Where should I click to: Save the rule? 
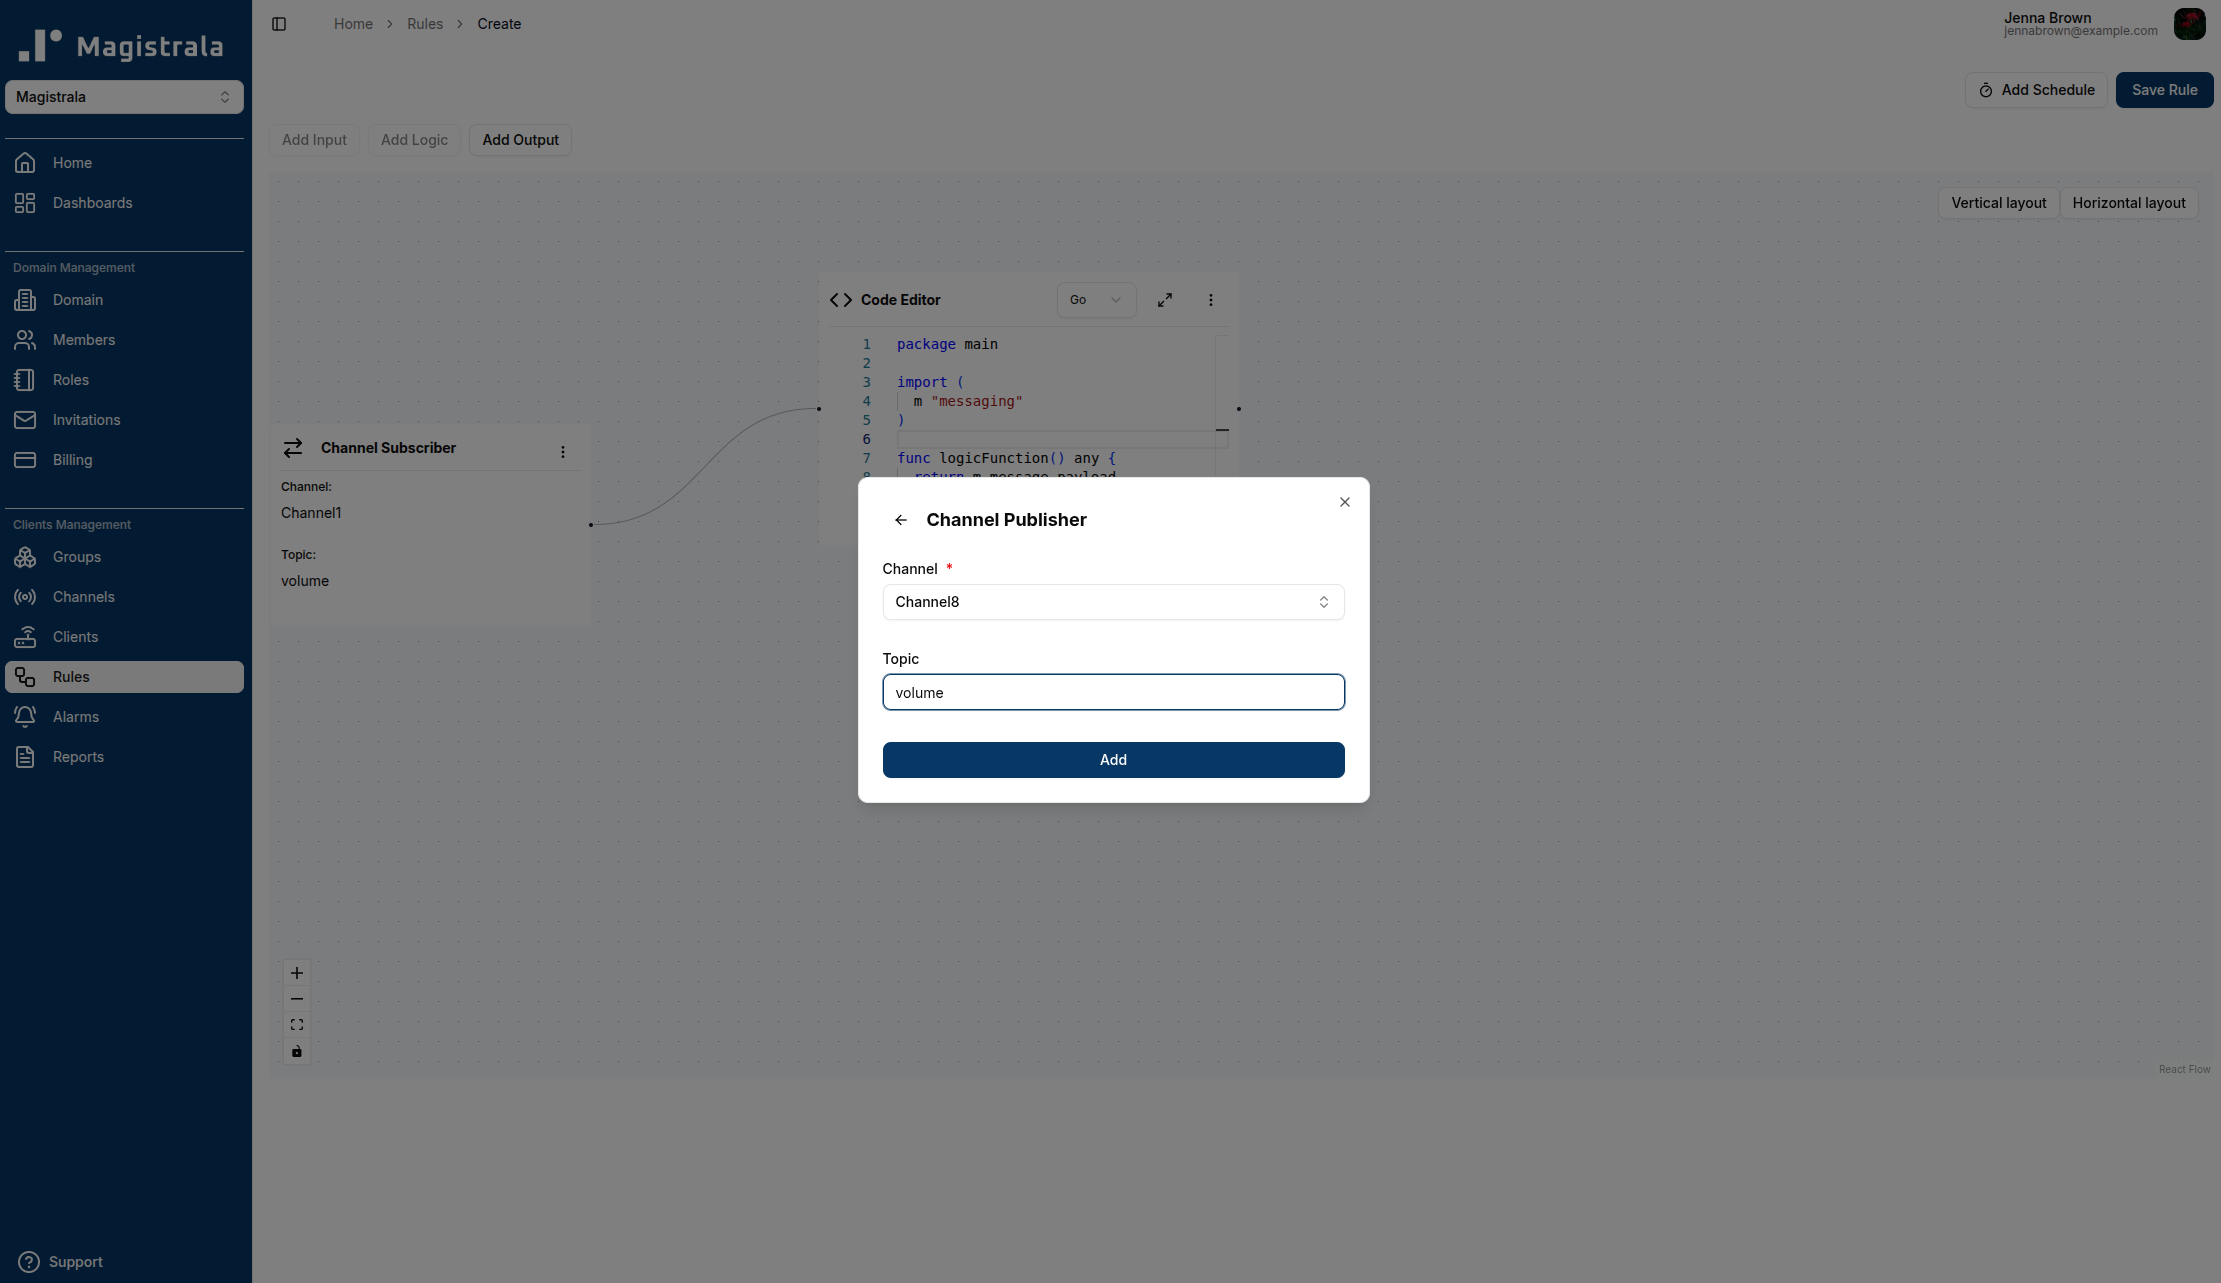(2163, 89)
